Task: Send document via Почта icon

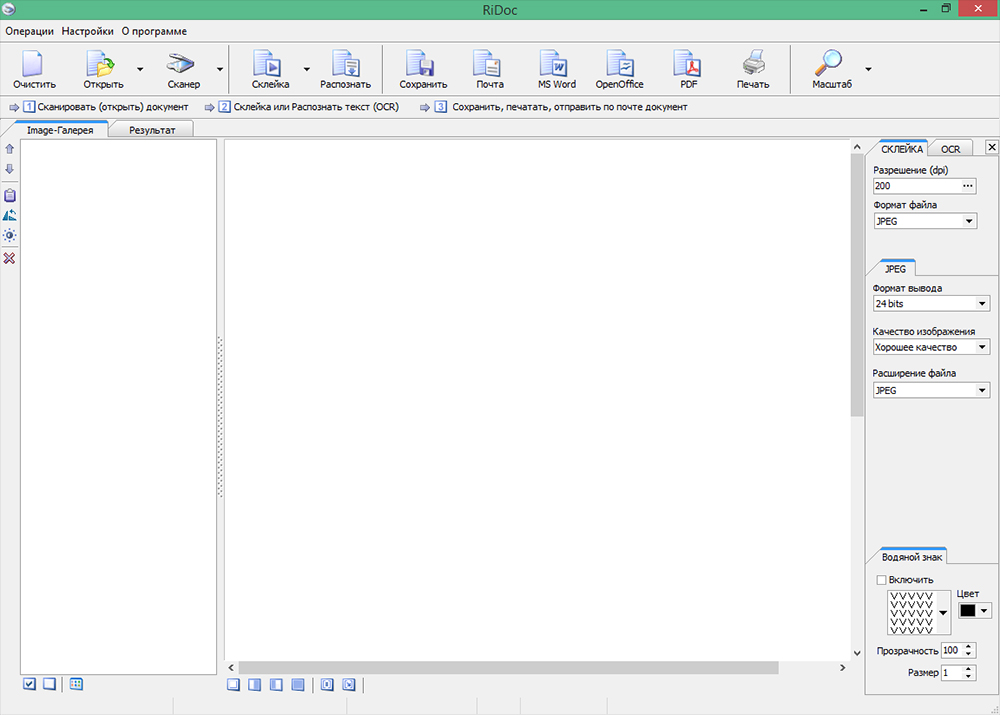Action: tap(489, 66)
